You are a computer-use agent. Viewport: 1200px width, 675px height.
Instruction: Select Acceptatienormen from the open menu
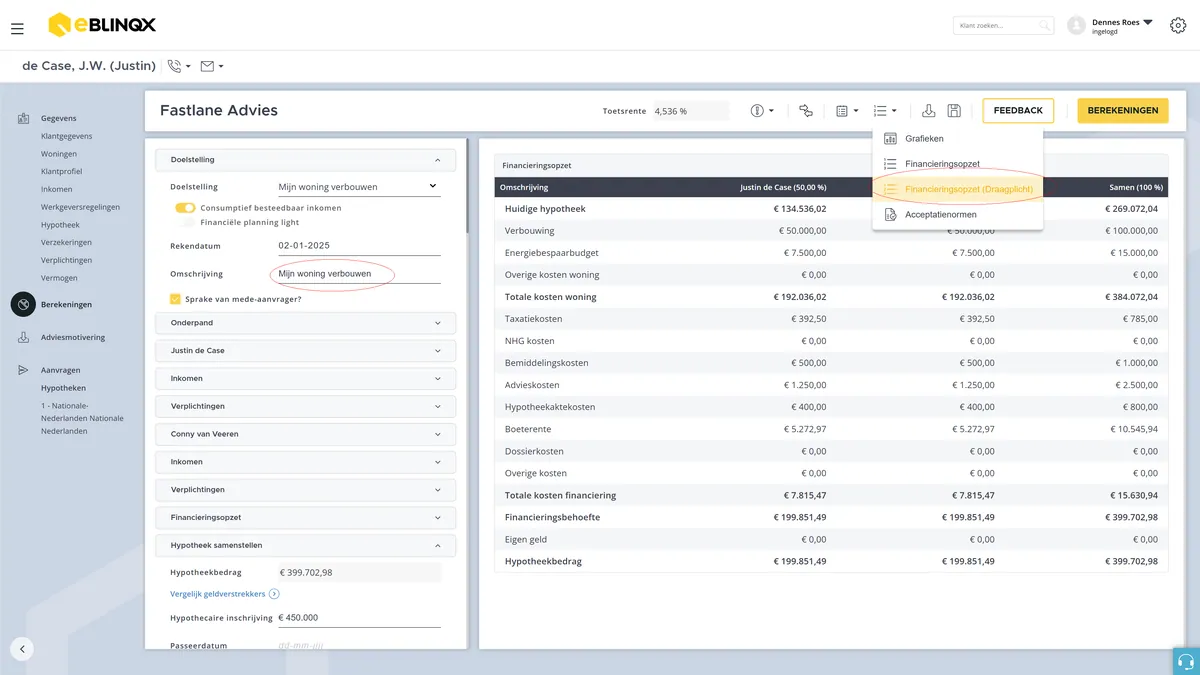tap(957, 215)
